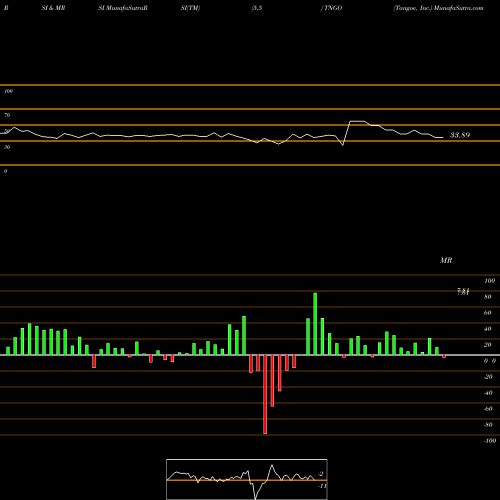
Task: Click the current RSI value 33.89
Action: pos(460,135)
